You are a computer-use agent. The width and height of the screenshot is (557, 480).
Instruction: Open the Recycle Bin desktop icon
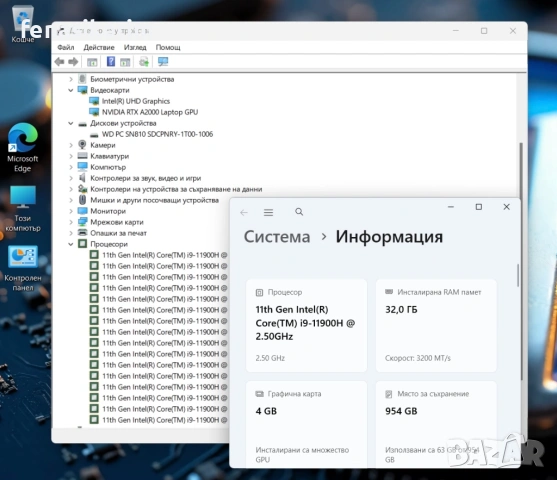[23, 24]
